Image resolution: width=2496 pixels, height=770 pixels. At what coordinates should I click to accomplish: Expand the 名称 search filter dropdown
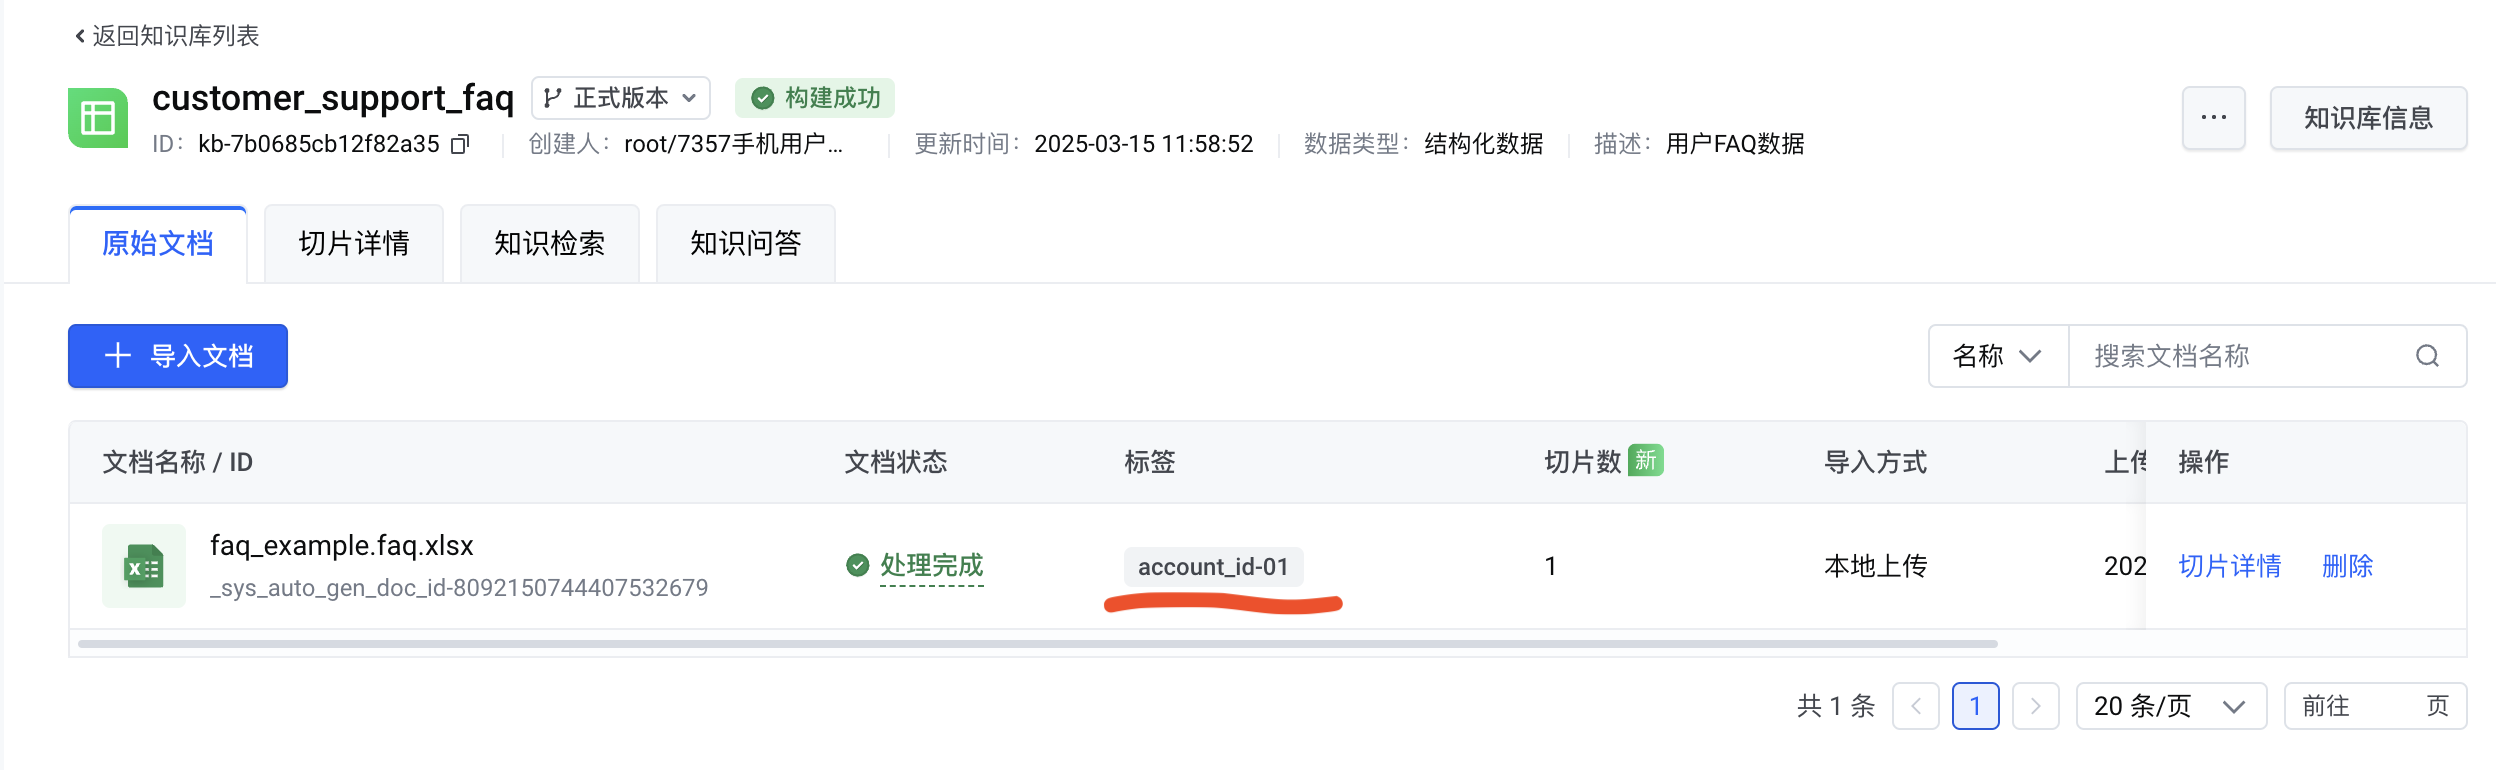click(1997, 356)
